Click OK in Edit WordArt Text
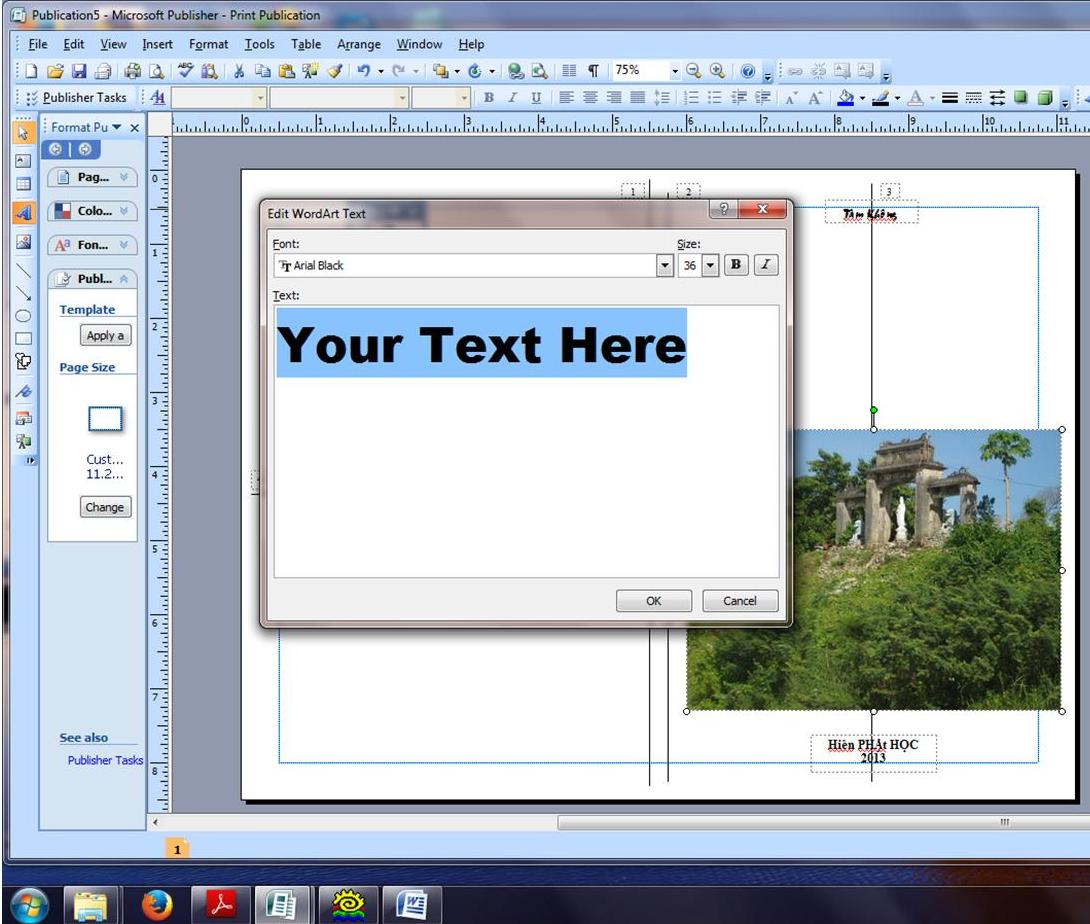The image size is (1090, 924). click(653, 601)
